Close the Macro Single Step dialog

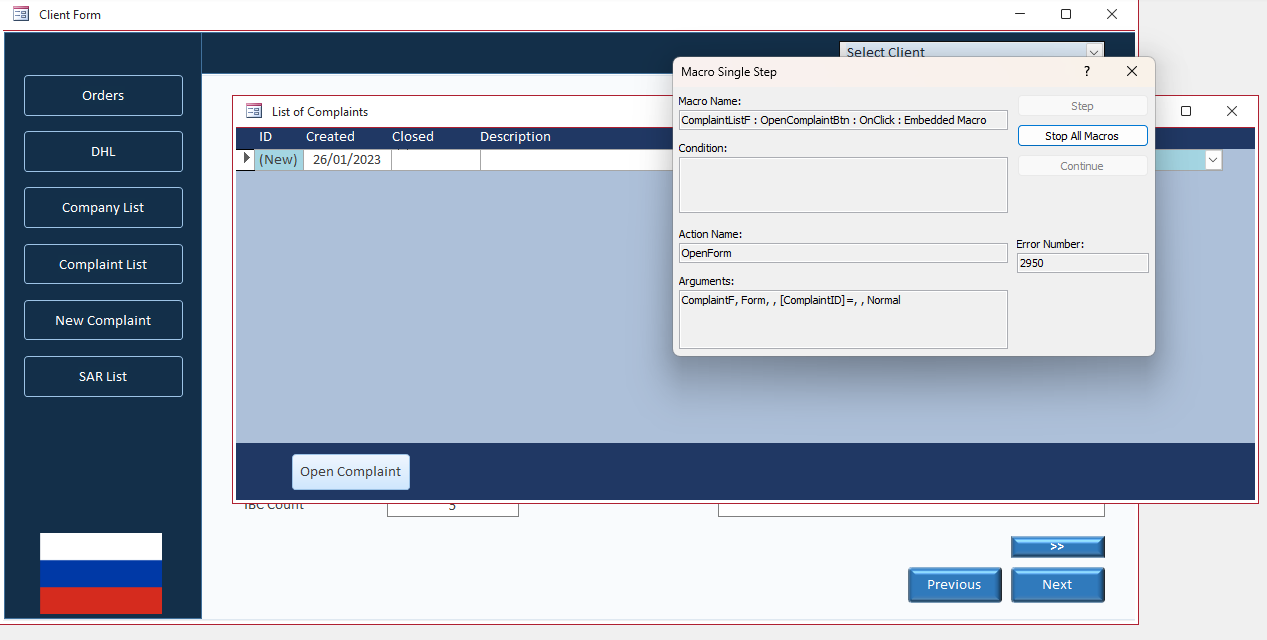[1132, 72]
